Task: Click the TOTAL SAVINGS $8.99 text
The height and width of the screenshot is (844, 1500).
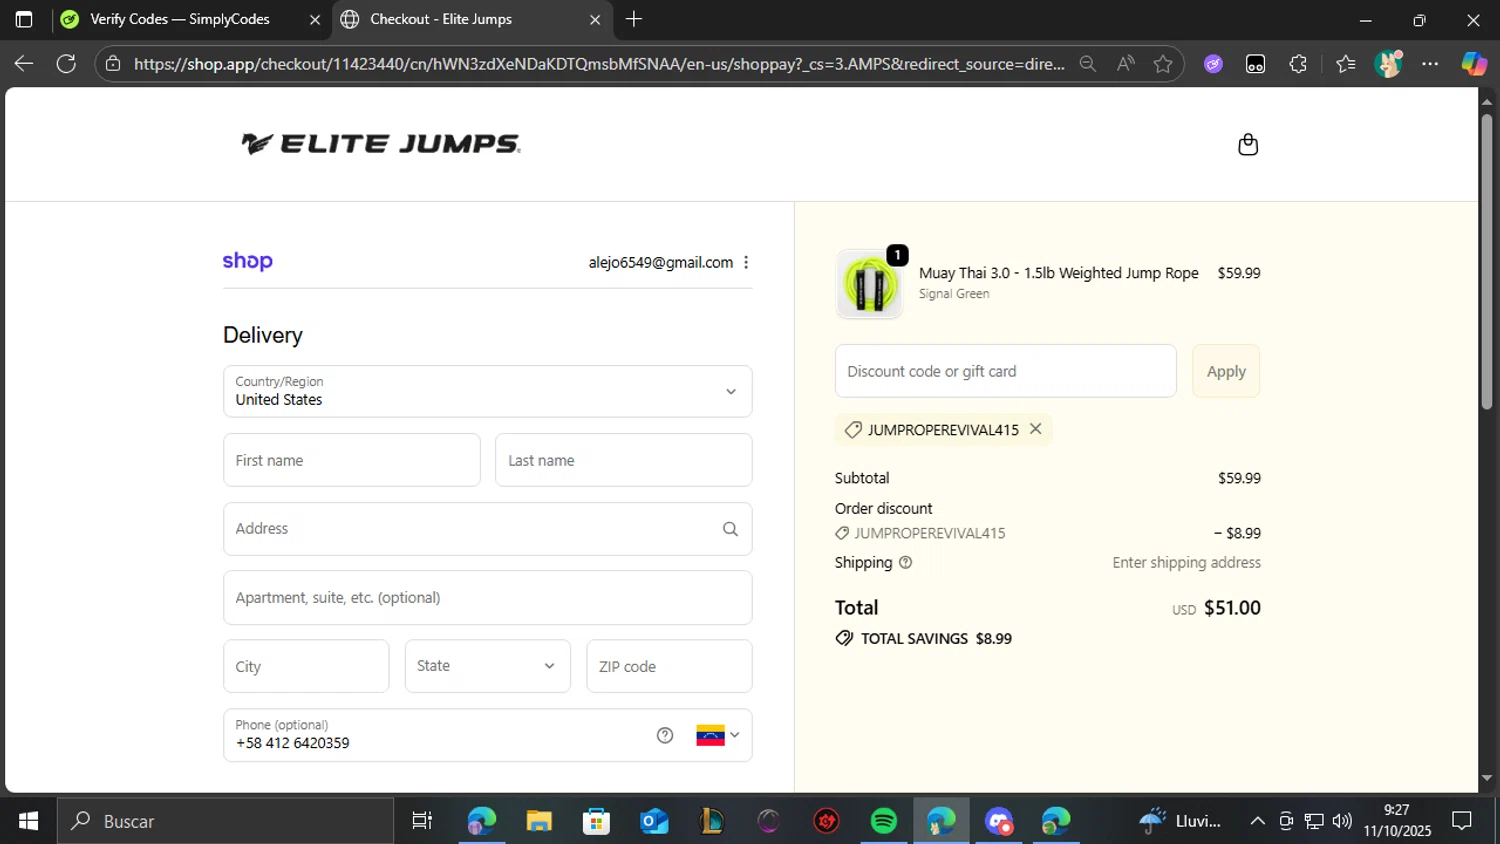Action: click(936, 638)
